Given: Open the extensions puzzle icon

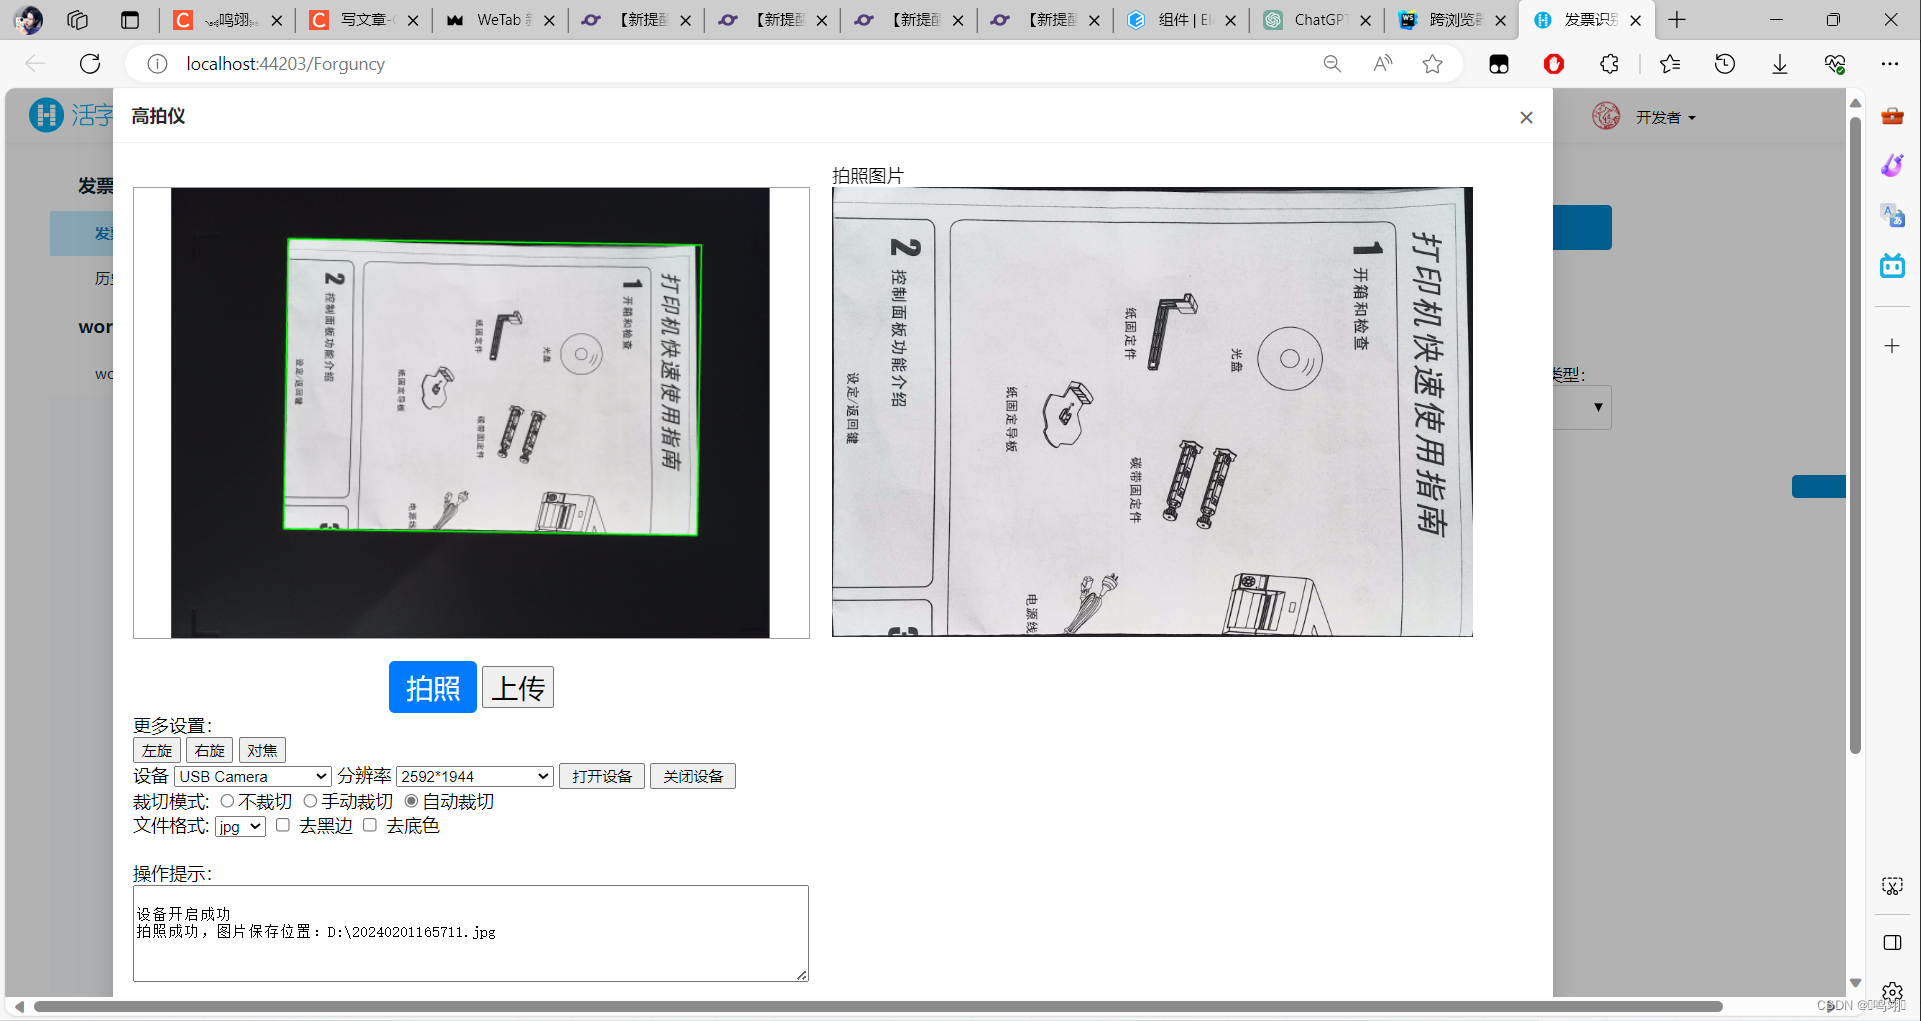Looking at the screenshot, I should click(x=1609, y=64).
